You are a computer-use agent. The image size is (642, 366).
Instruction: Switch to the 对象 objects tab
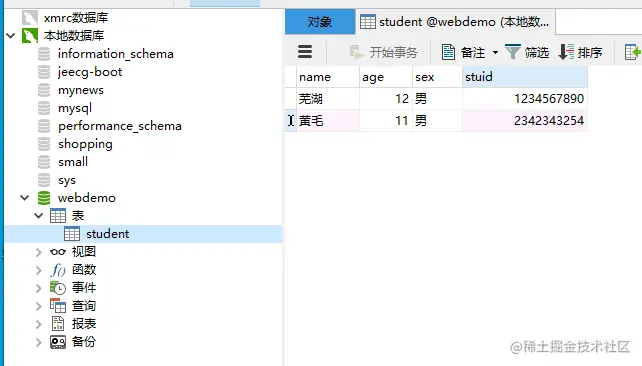(x=320, y=22)
